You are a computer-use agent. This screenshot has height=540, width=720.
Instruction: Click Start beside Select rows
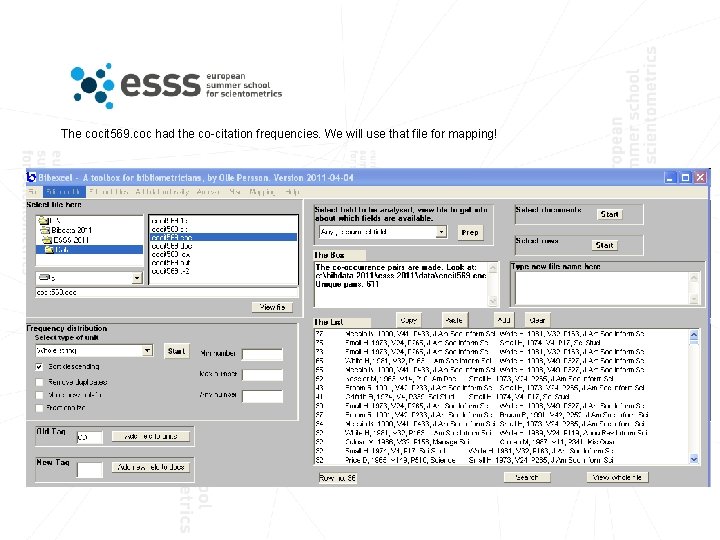[604, 245]
